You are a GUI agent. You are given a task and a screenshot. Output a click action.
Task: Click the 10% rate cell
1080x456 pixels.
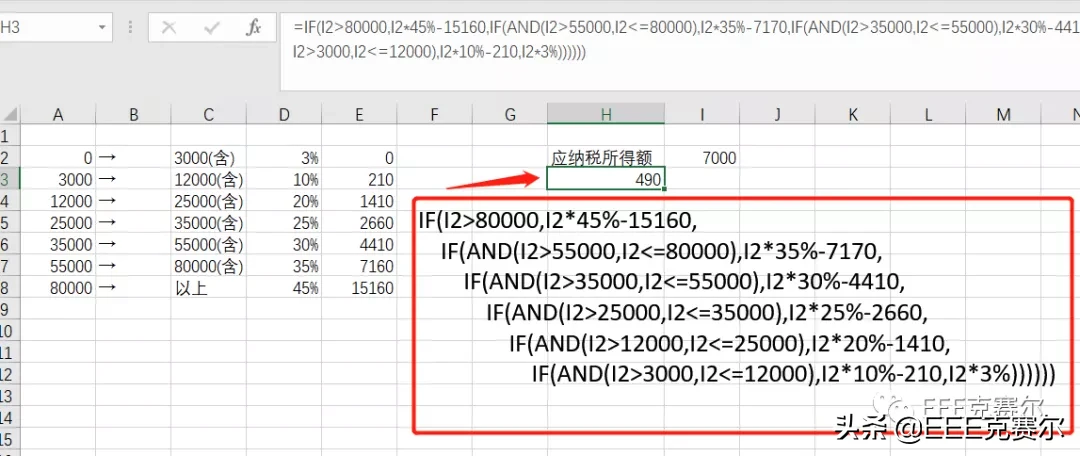(x=284, y=180)
